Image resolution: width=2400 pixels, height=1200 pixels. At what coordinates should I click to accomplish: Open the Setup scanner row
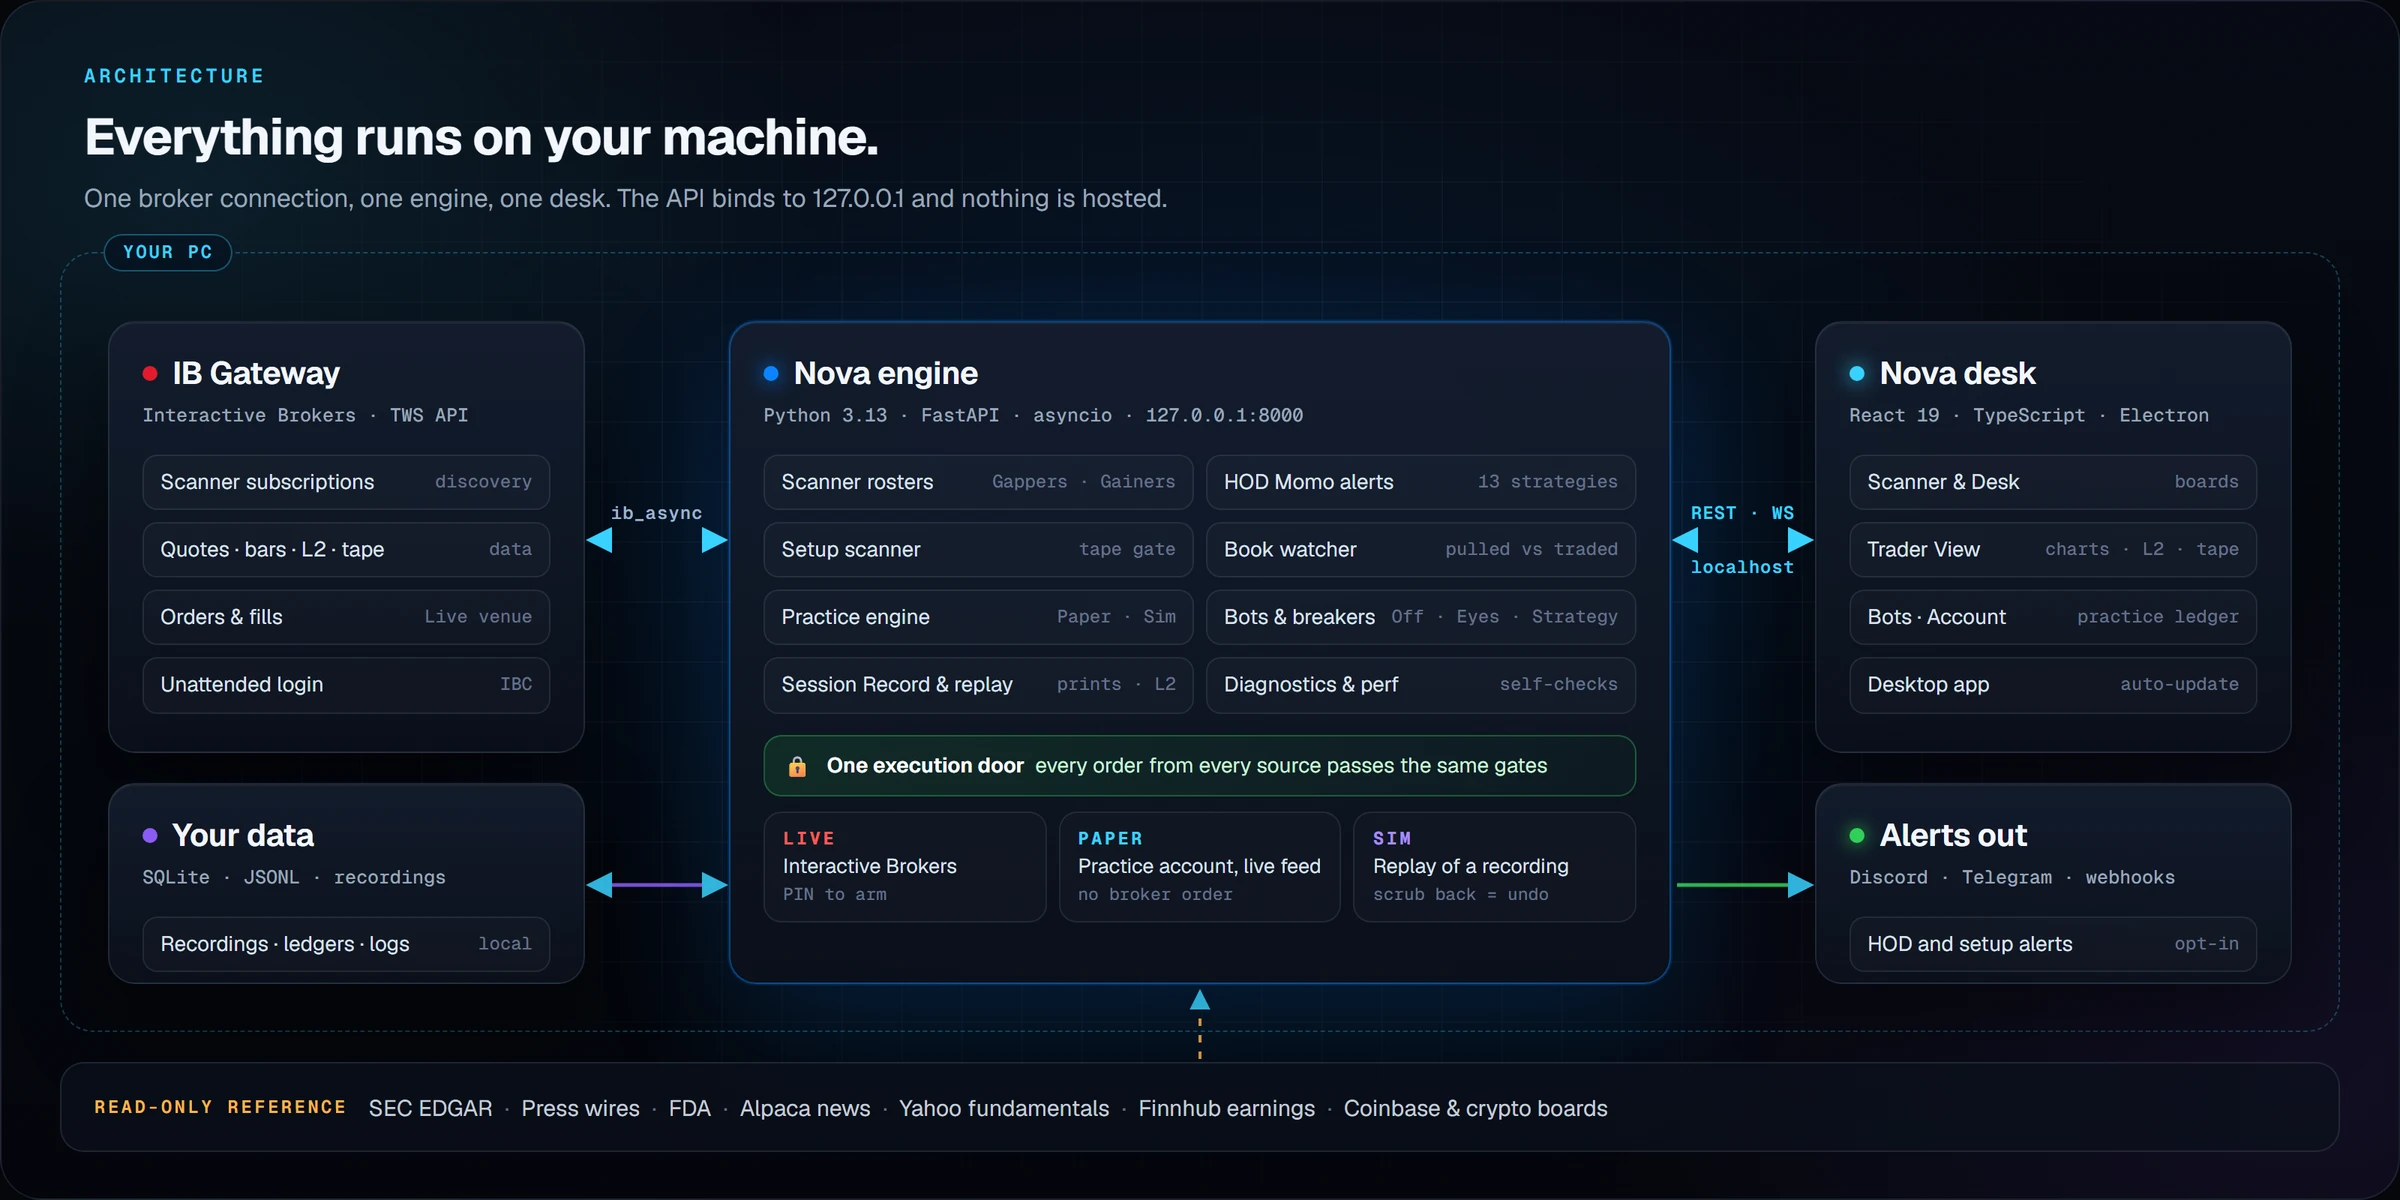click(978, 549)
